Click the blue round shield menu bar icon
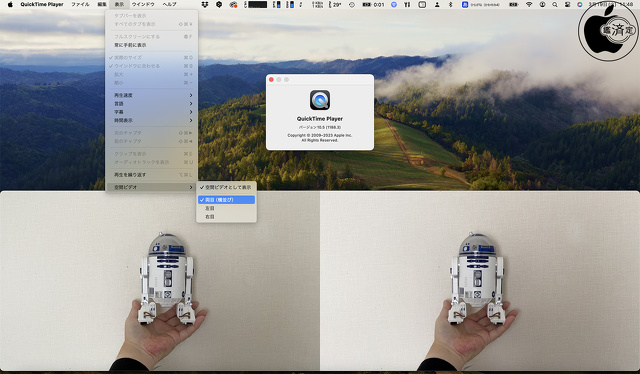 tap(393, 4)
